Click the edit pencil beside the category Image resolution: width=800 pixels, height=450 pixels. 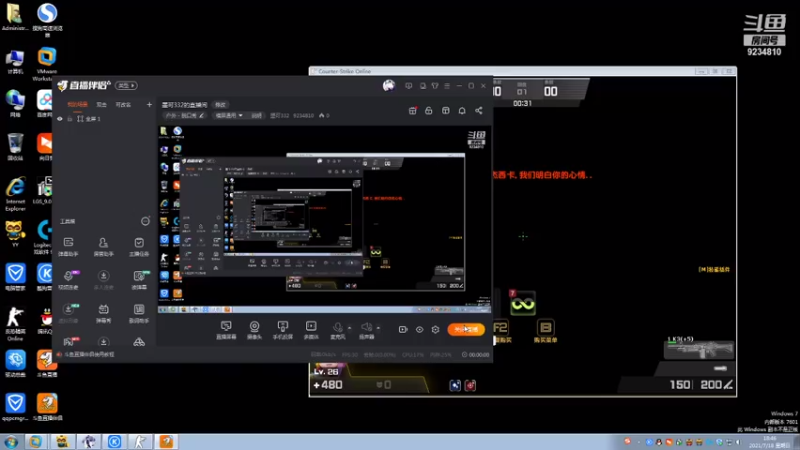(x=202, y=115)
